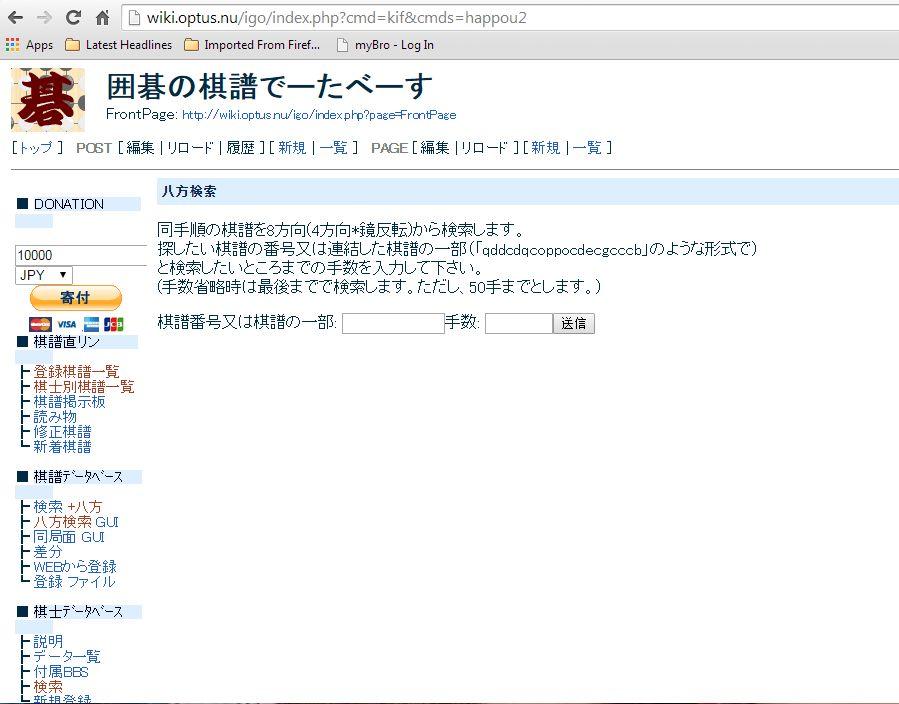Click the orange 寄付 donate button
Screen dimensions: 899x704
click(76, 298)
